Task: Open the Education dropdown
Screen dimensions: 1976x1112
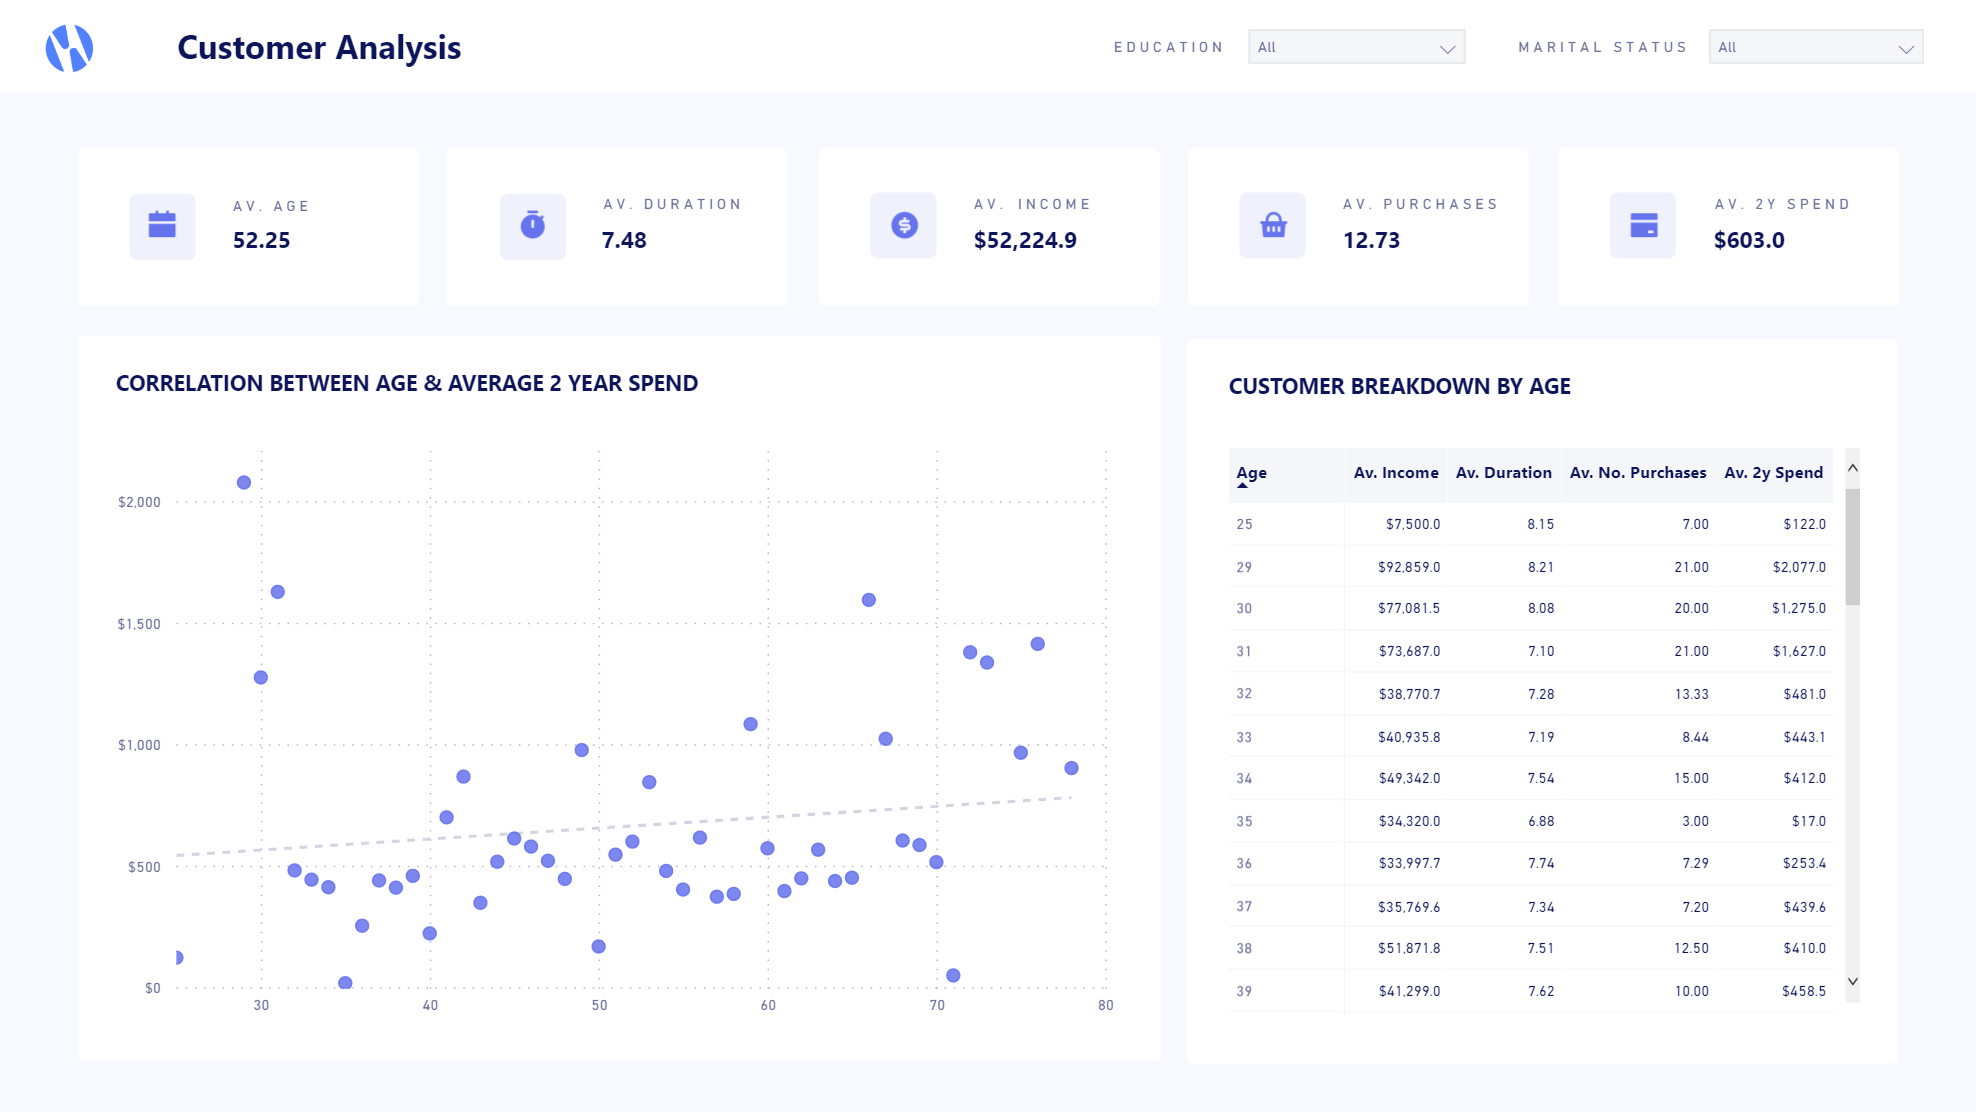Action: 1356,47
